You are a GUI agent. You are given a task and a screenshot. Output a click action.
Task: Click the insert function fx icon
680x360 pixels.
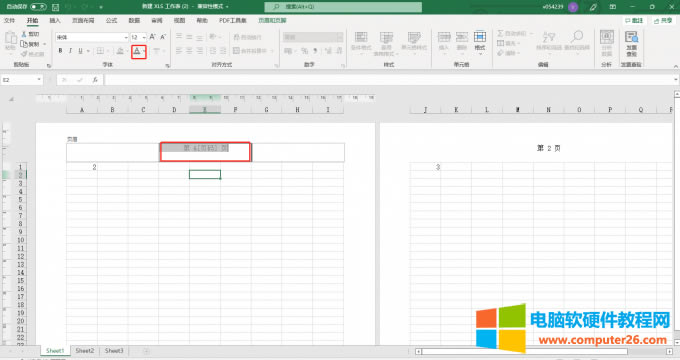coord(95,80)
